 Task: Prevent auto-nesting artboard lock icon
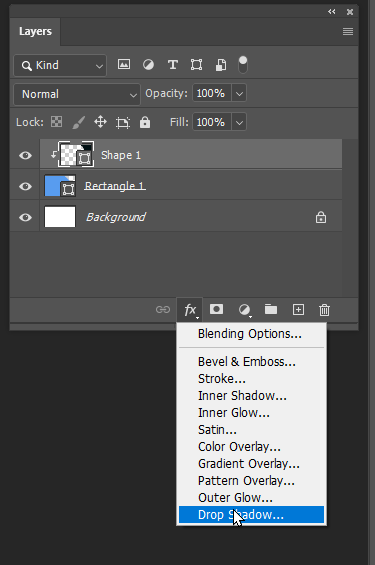click(x=123, y=123)
